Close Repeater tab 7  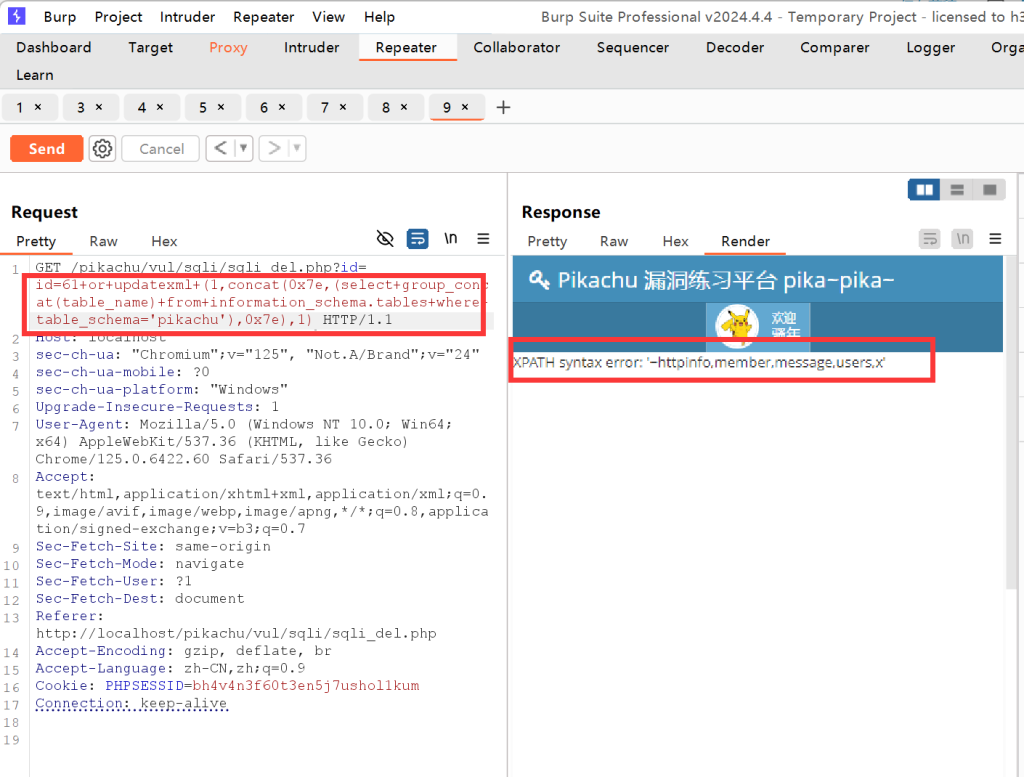point(343,107)
